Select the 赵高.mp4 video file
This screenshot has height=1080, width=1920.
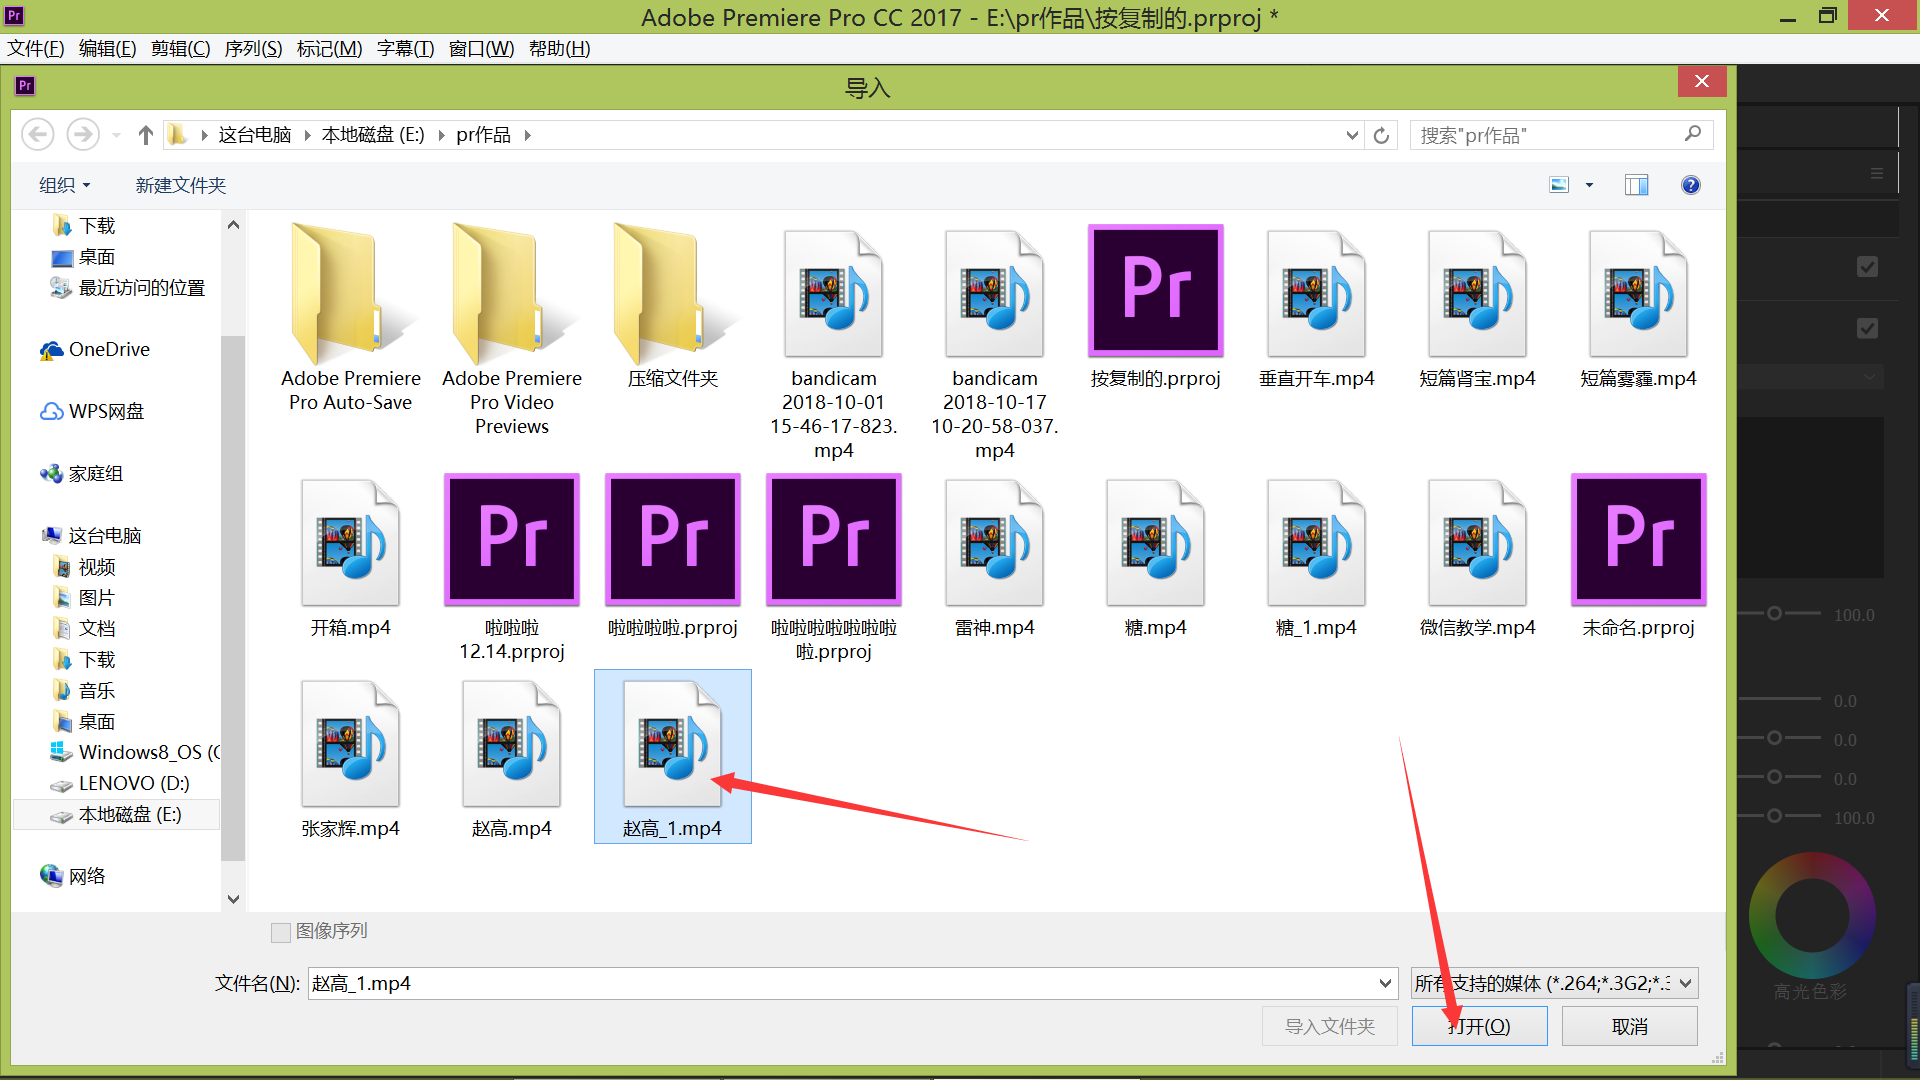pos(512,744)
